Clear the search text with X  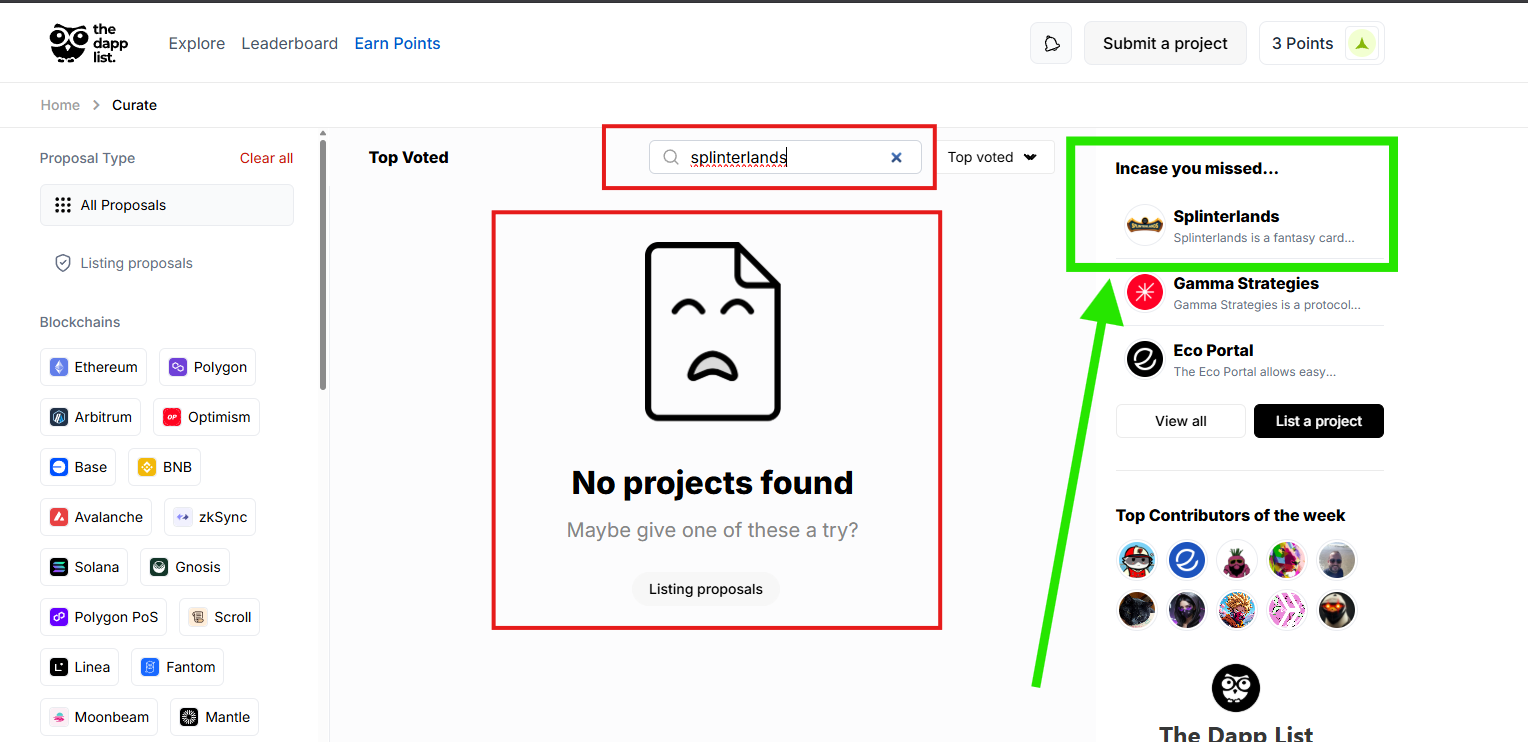(x=896, y=157)
